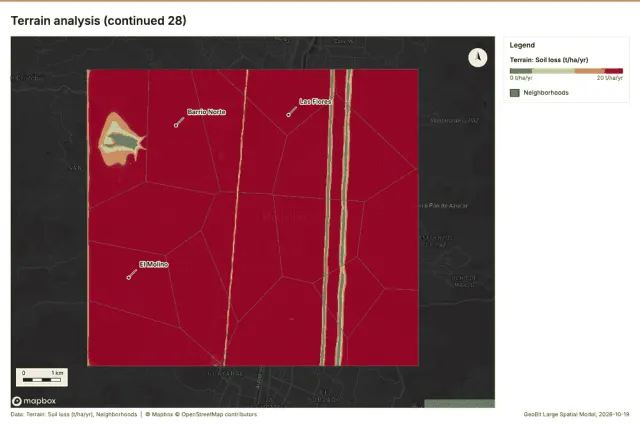Open the Mapbox attribution link
This screenshot has height=427, width=640.
(162, 414)
